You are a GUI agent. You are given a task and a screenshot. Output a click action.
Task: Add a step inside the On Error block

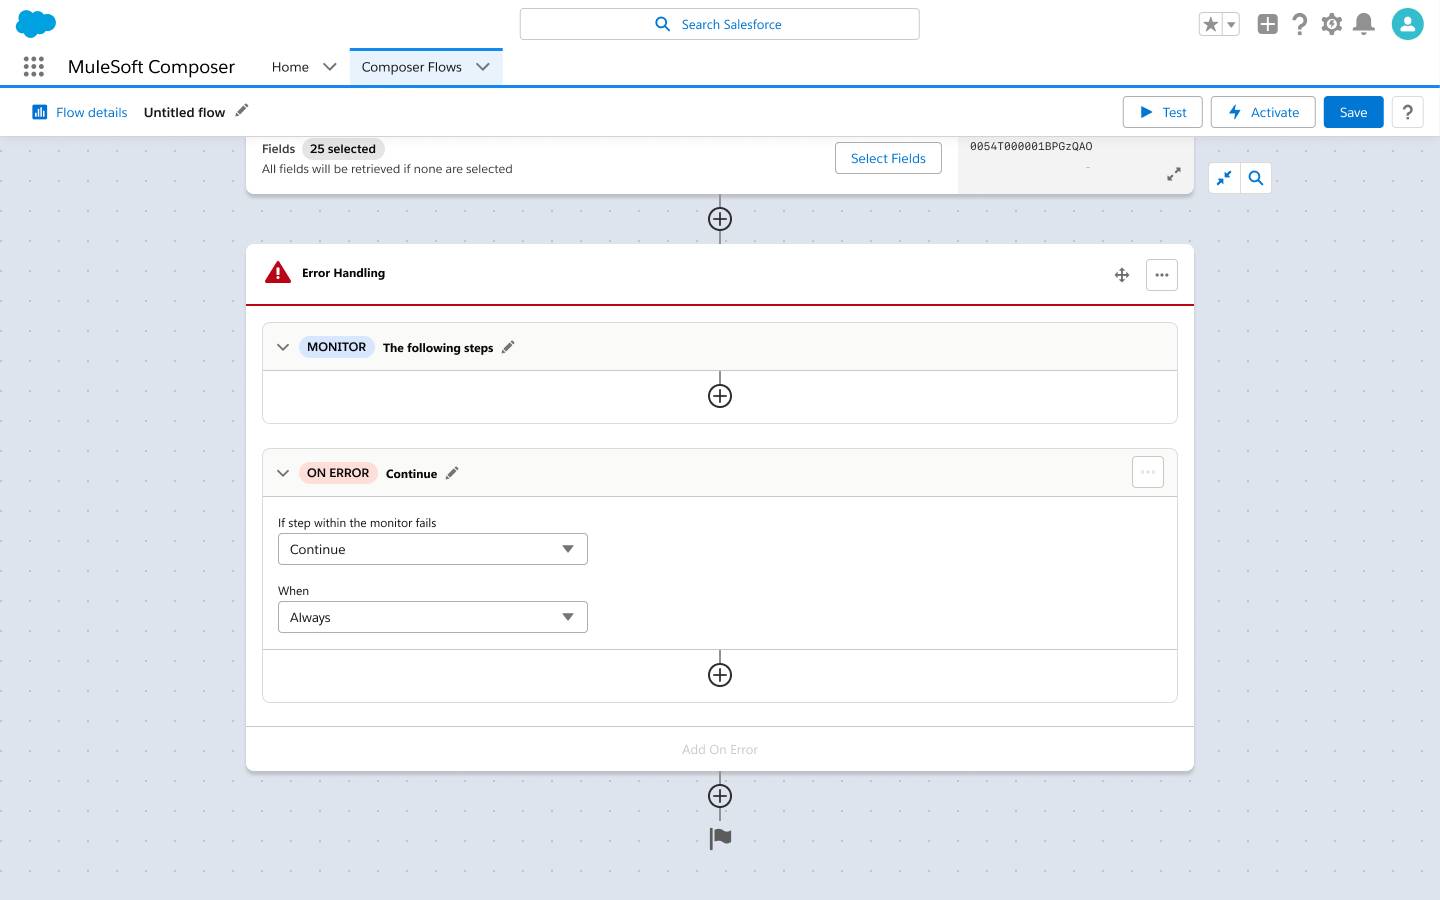[x=720, y=675]
